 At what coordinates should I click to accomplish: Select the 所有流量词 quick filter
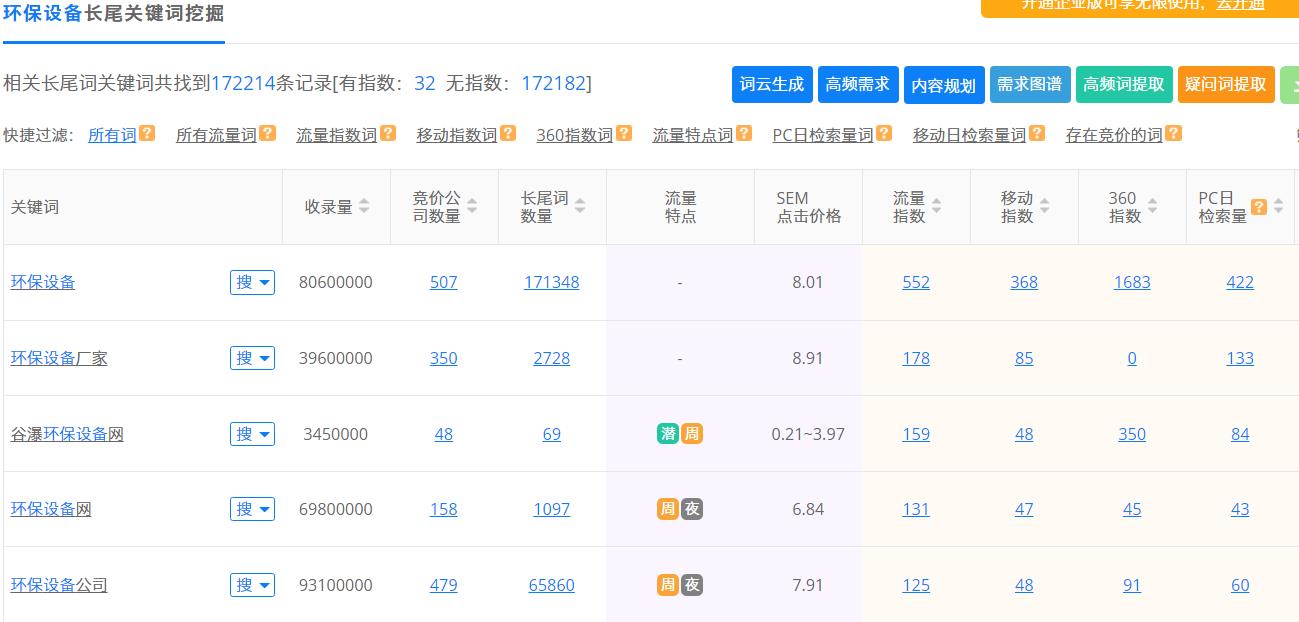coord(216,134)
